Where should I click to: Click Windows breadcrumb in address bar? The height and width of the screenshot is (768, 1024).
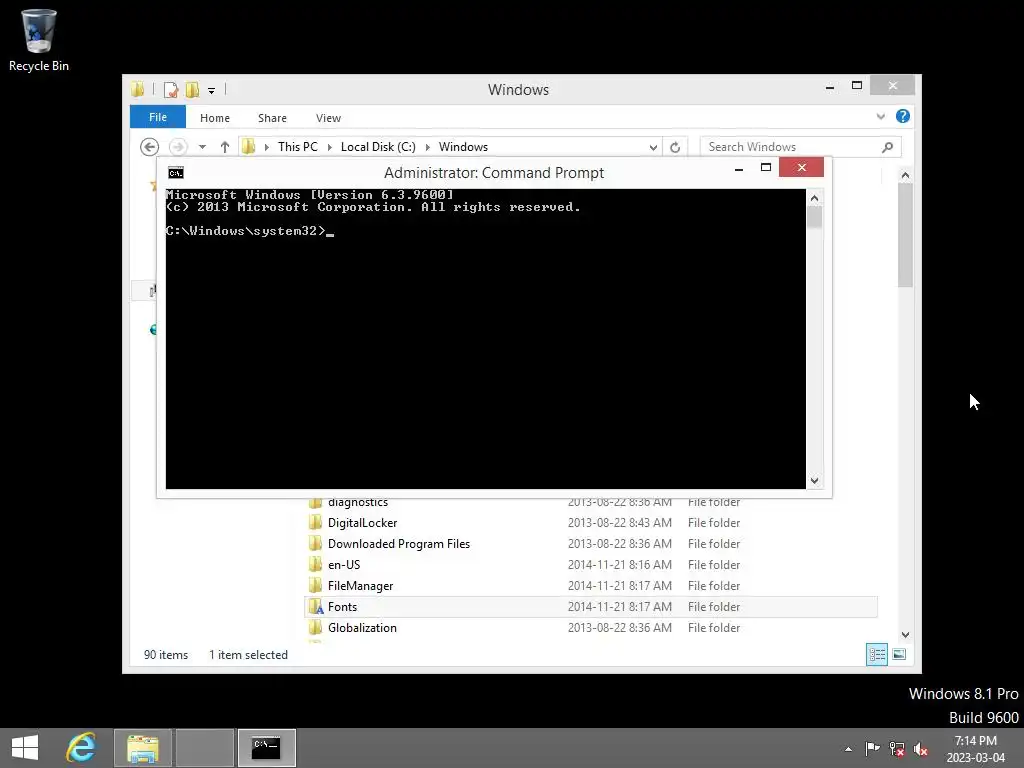coord(463,147)
